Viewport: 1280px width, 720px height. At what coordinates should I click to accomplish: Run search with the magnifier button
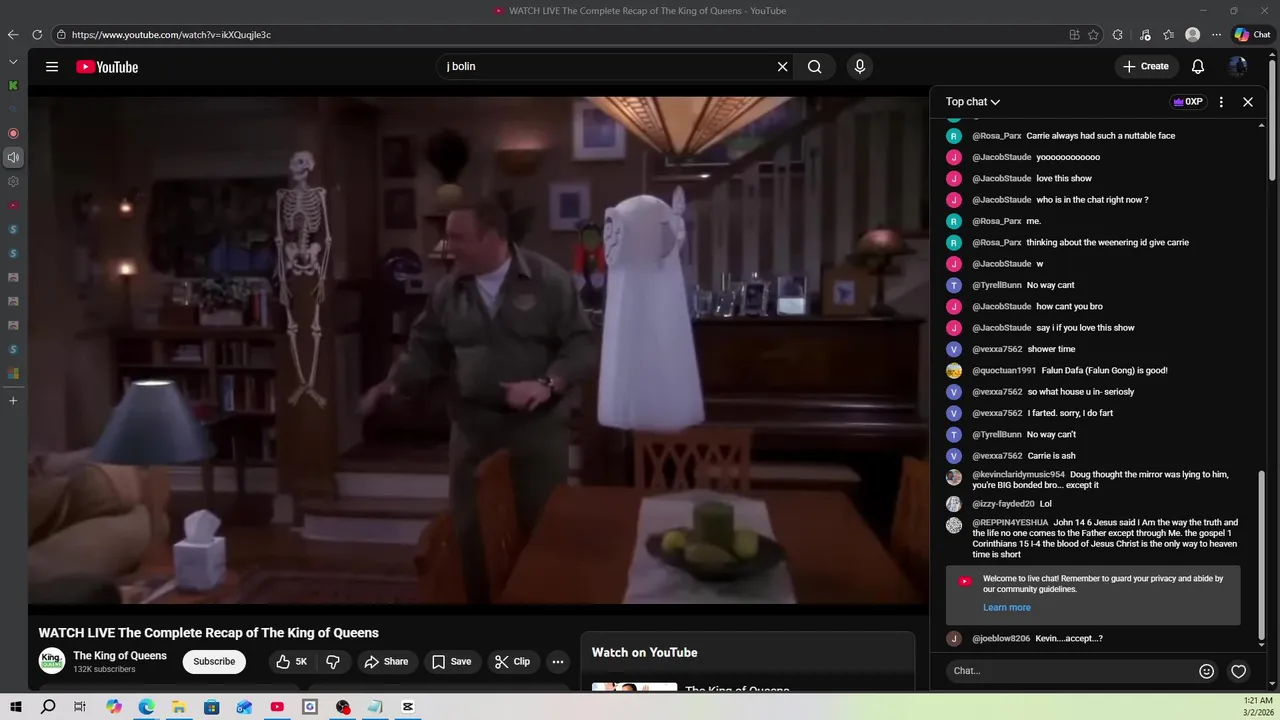pyautogui.click(x=815, y=67)
